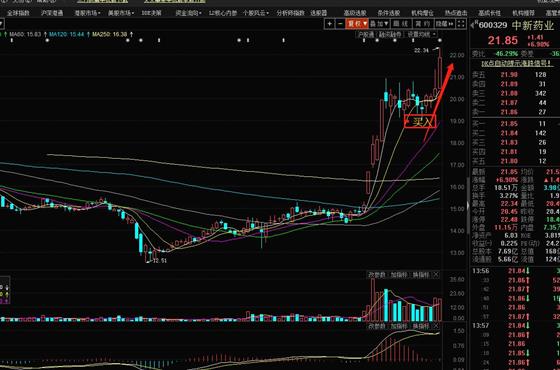Open the 叠加 overlay dropdown
This screenshot has height=370, width=560.
pyautogui.click(x=379, y=24)
